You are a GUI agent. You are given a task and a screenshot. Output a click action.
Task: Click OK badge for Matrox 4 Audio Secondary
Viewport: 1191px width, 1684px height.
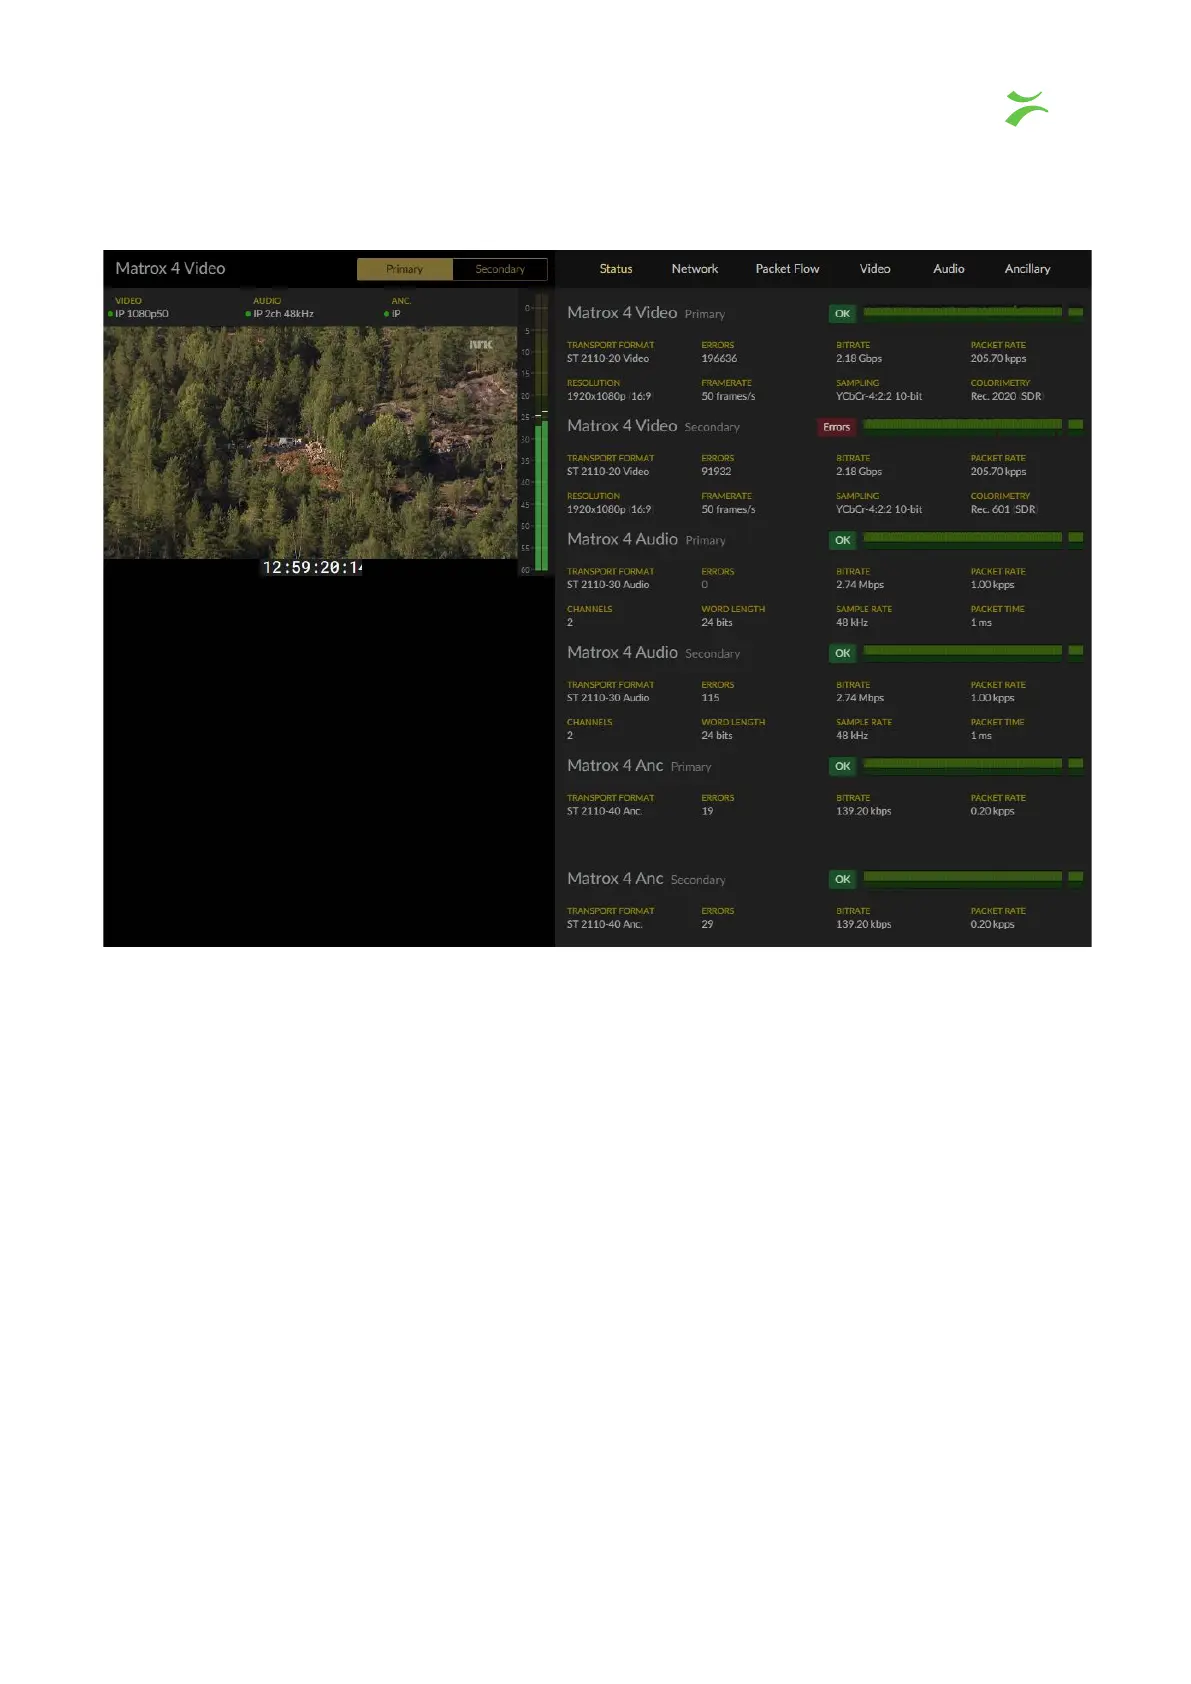tap(842, 653)
